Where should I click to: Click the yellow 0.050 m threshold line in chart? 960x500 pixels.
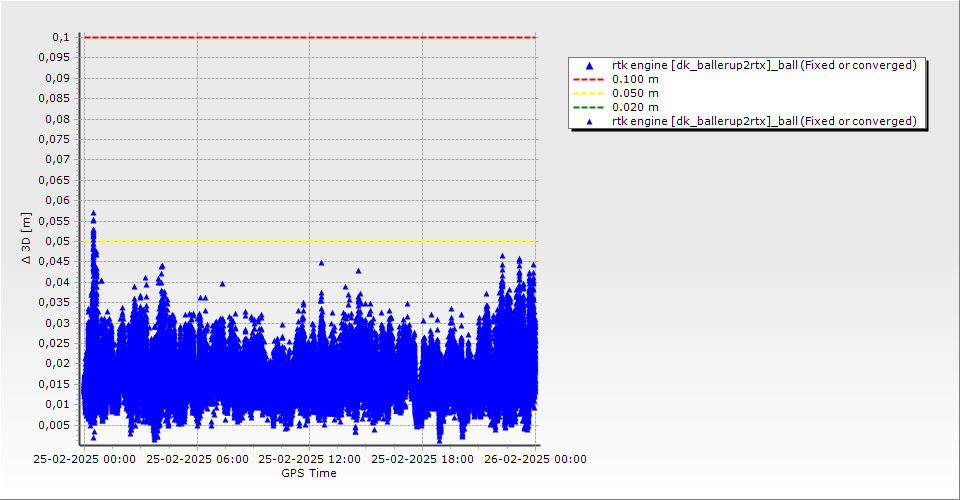point(310,242)
